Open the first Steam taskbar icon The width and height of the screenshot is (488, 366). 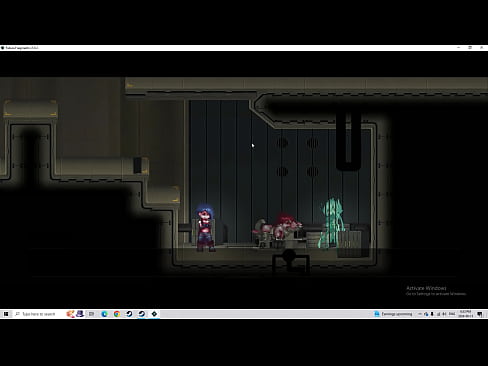(x=129, y=314)
